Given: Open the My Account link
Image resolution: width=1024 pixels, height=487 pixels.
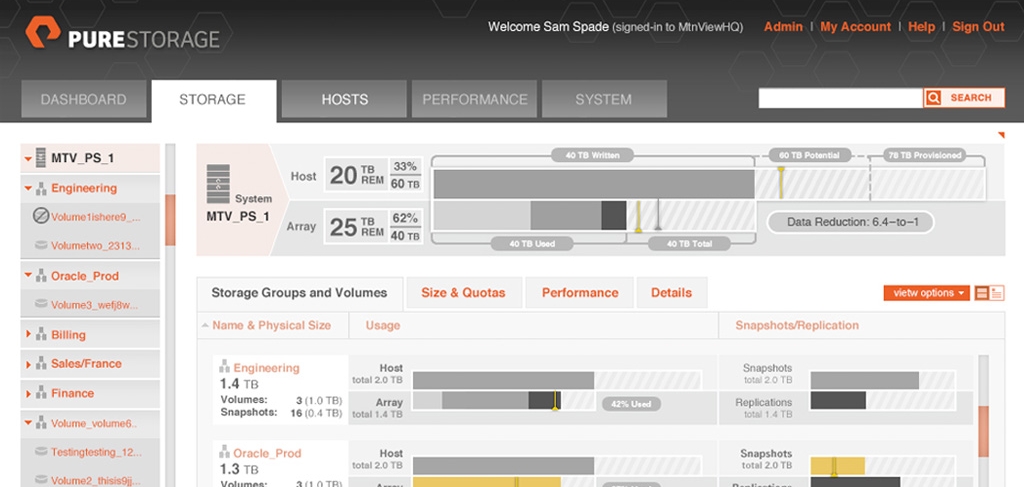Looking at the screenshot, I should tap(856, 27).
